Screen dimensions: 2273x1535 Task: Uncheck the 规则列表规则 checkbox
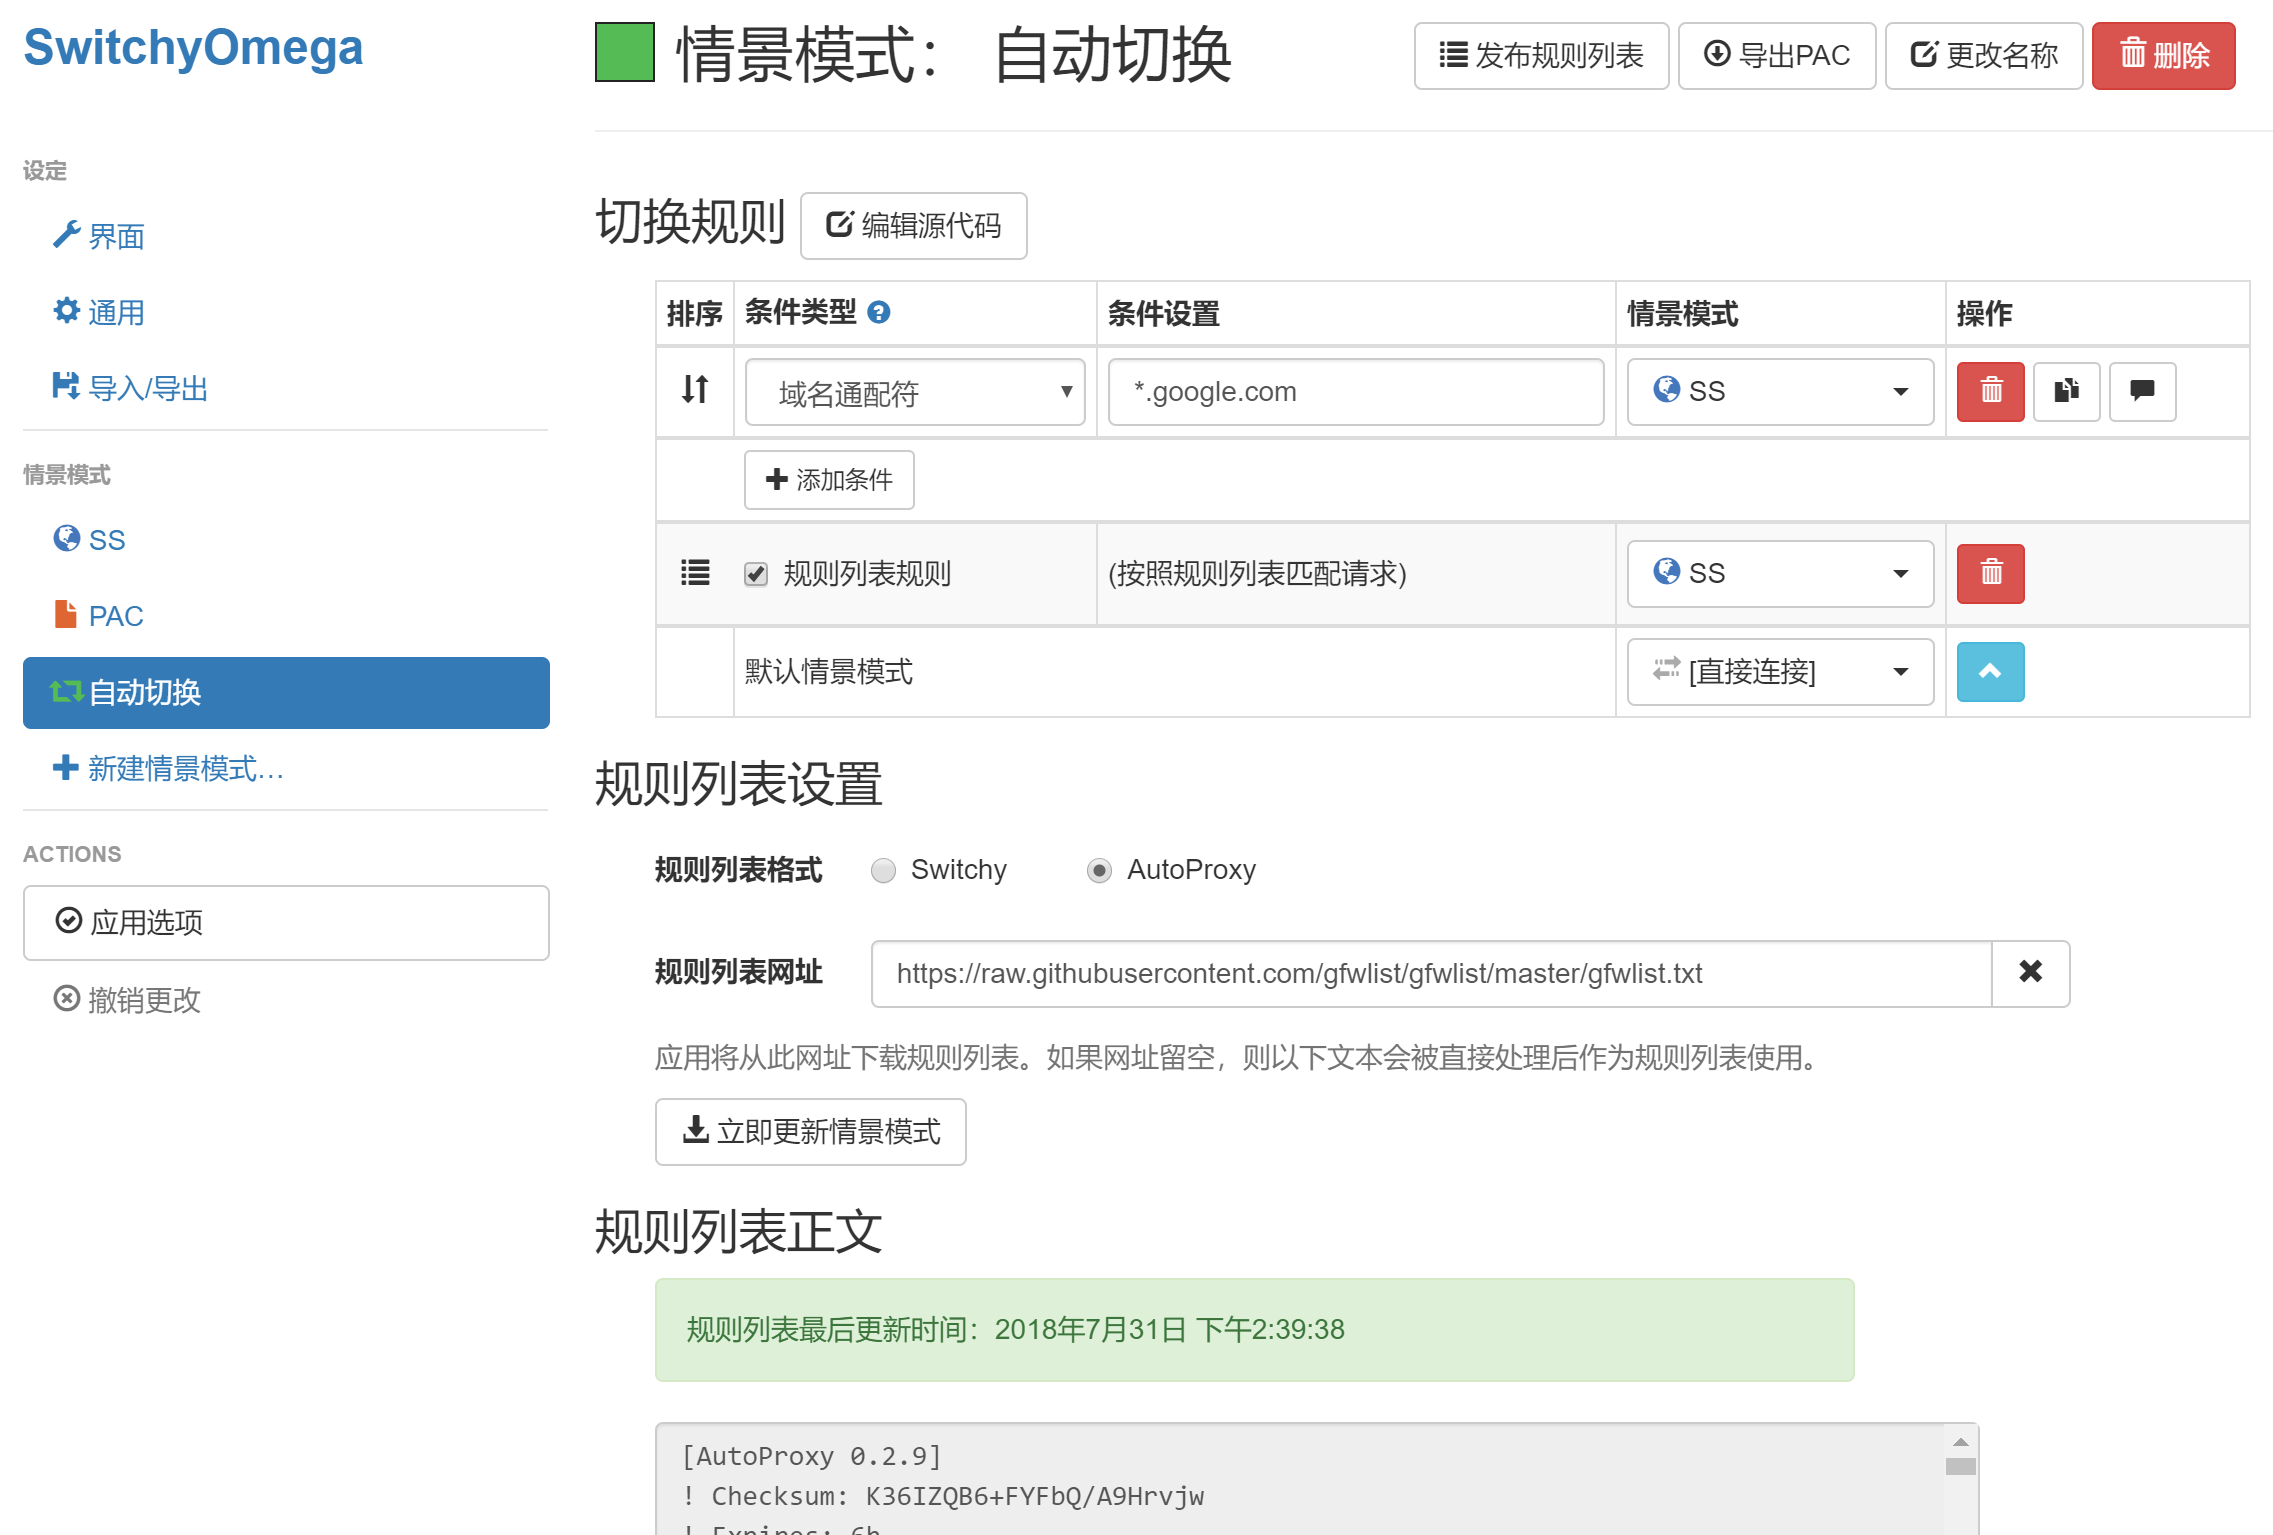click(756, 574)
